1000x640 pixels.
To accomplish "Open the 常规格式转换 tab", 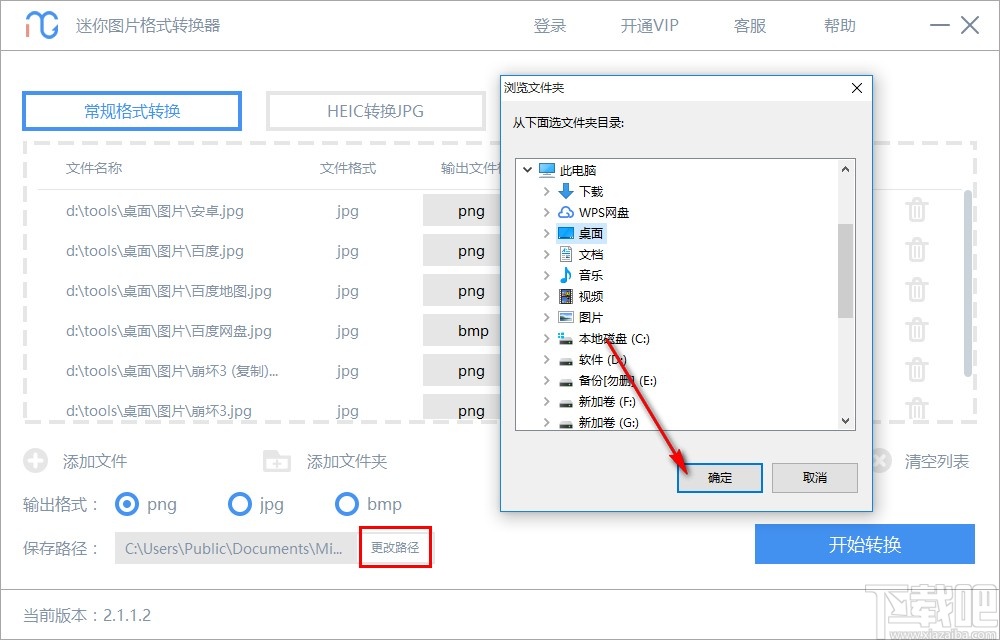I will pyautogui.click(x=131, y=111).
